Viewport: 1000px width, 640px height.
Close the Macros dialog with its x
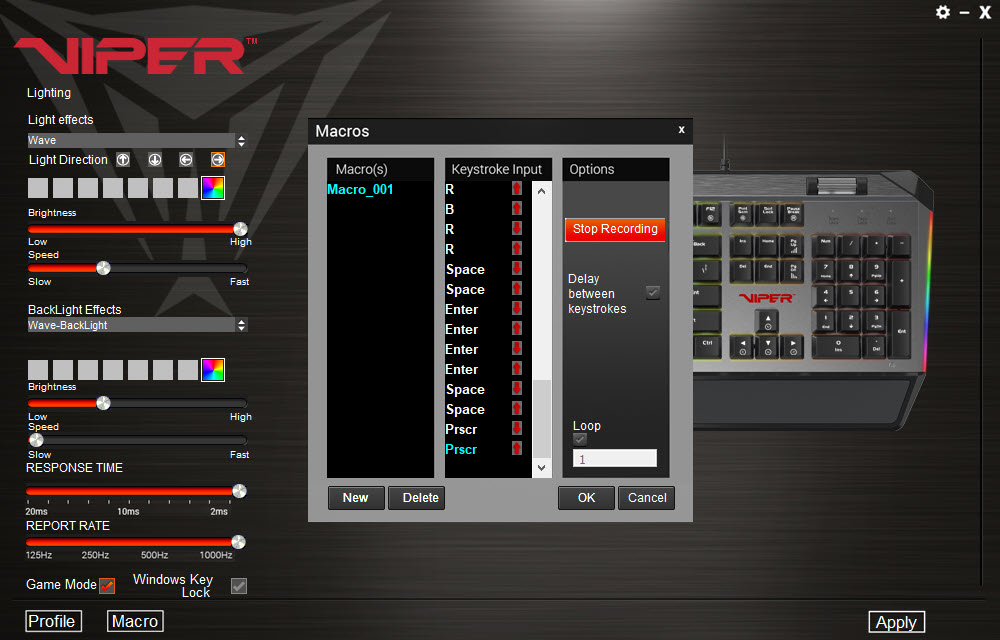pyautogui.click(x=681, y=130)
